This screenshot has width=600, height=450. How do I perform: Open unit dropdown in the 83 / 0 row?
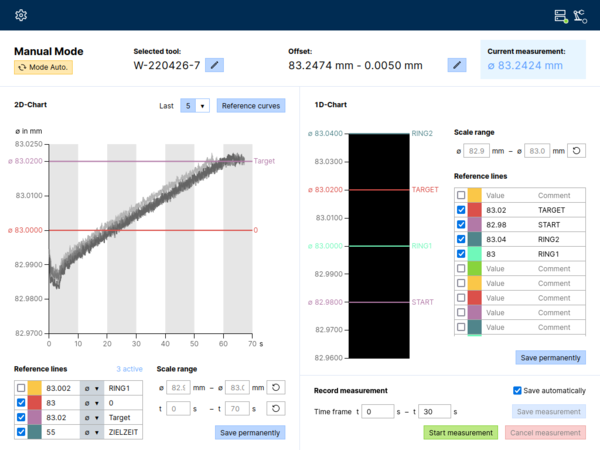[92, 403]
